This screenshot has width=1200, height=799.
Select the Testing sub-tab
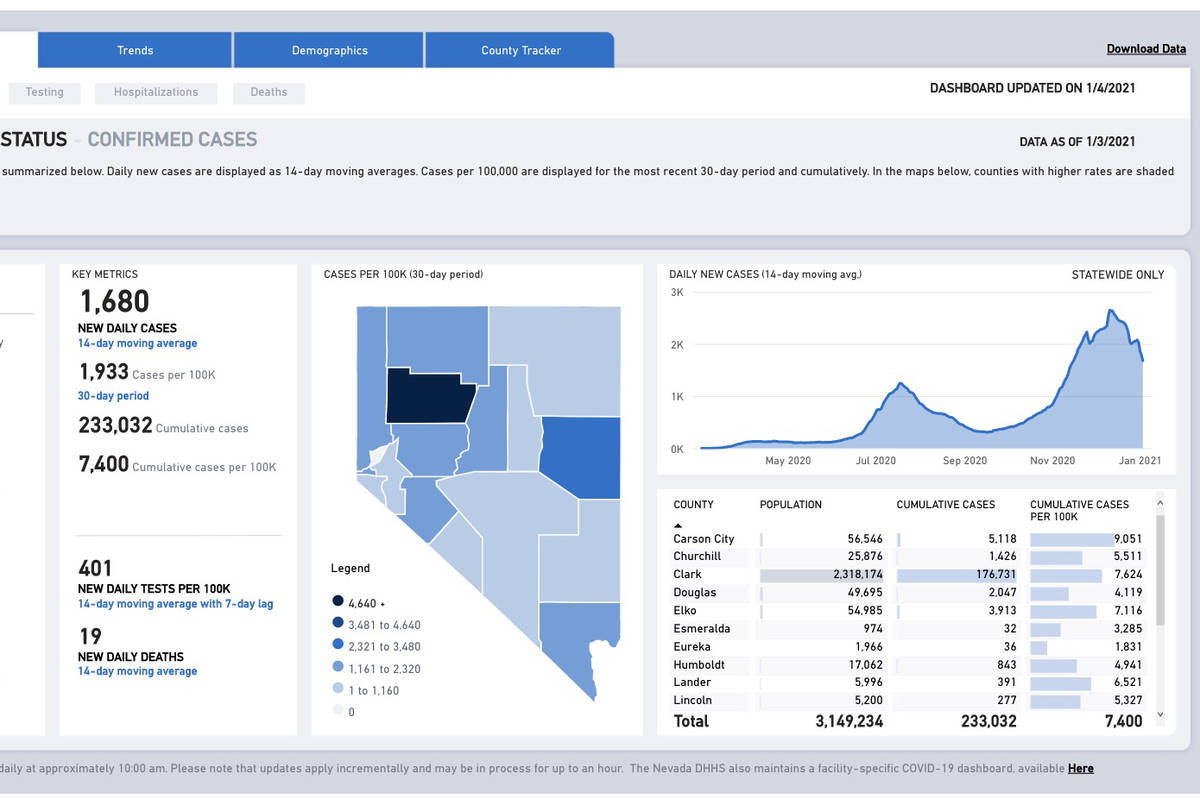click(44, 92)
